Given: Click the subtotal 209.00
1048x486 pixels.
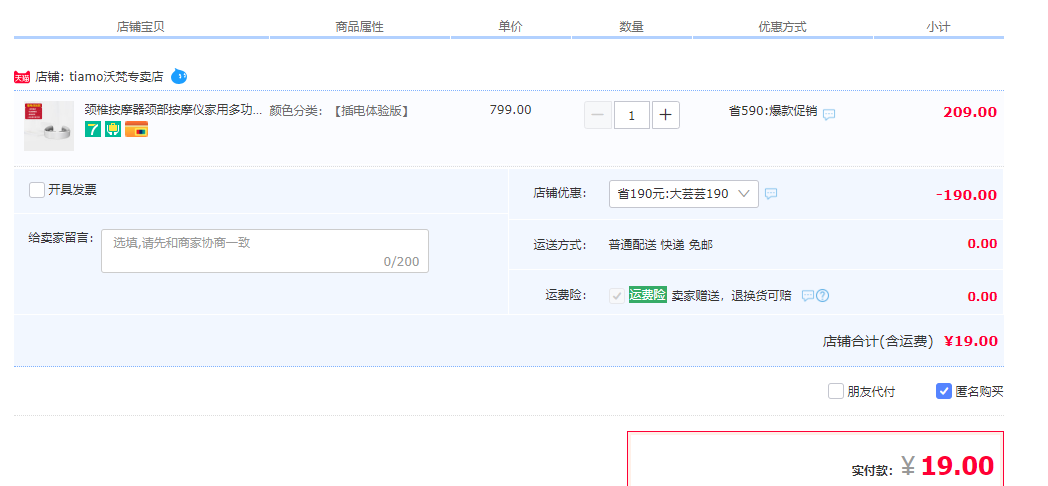Looking at the screenshot, I should [x=970, y=112].
